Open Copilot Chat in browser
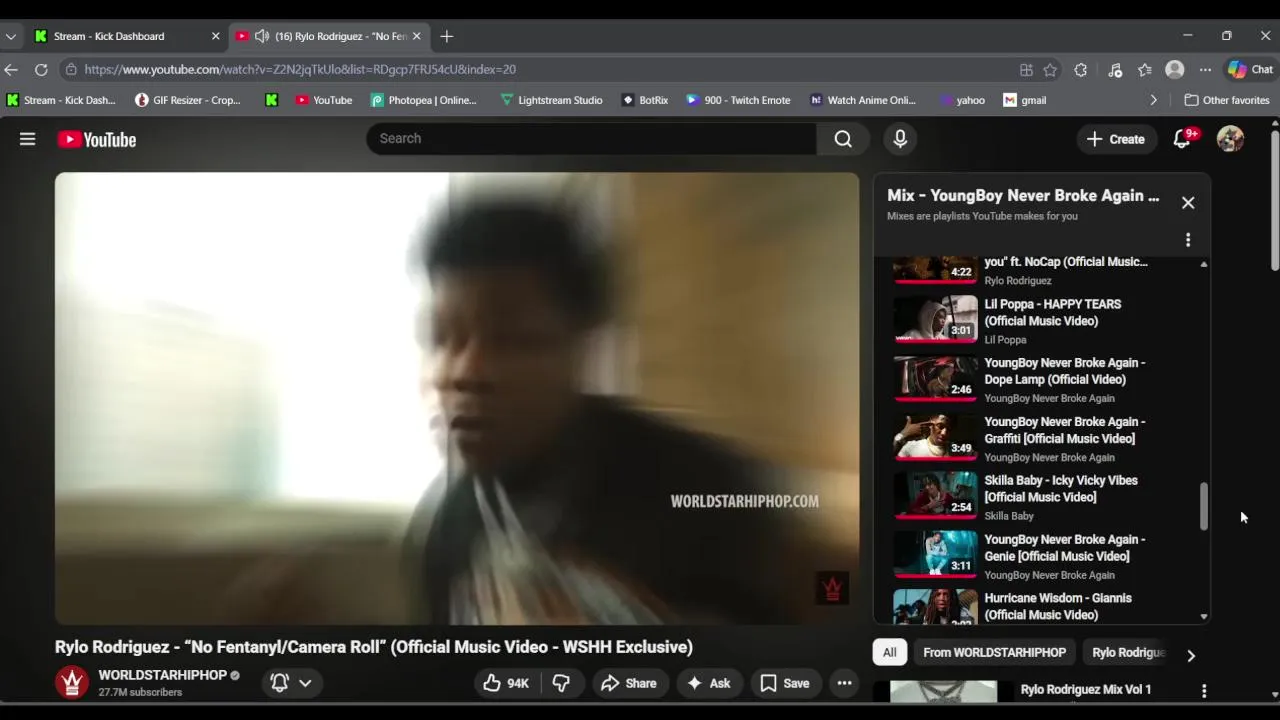Screen dimensions: 1280x720 tap(1250, 70)
